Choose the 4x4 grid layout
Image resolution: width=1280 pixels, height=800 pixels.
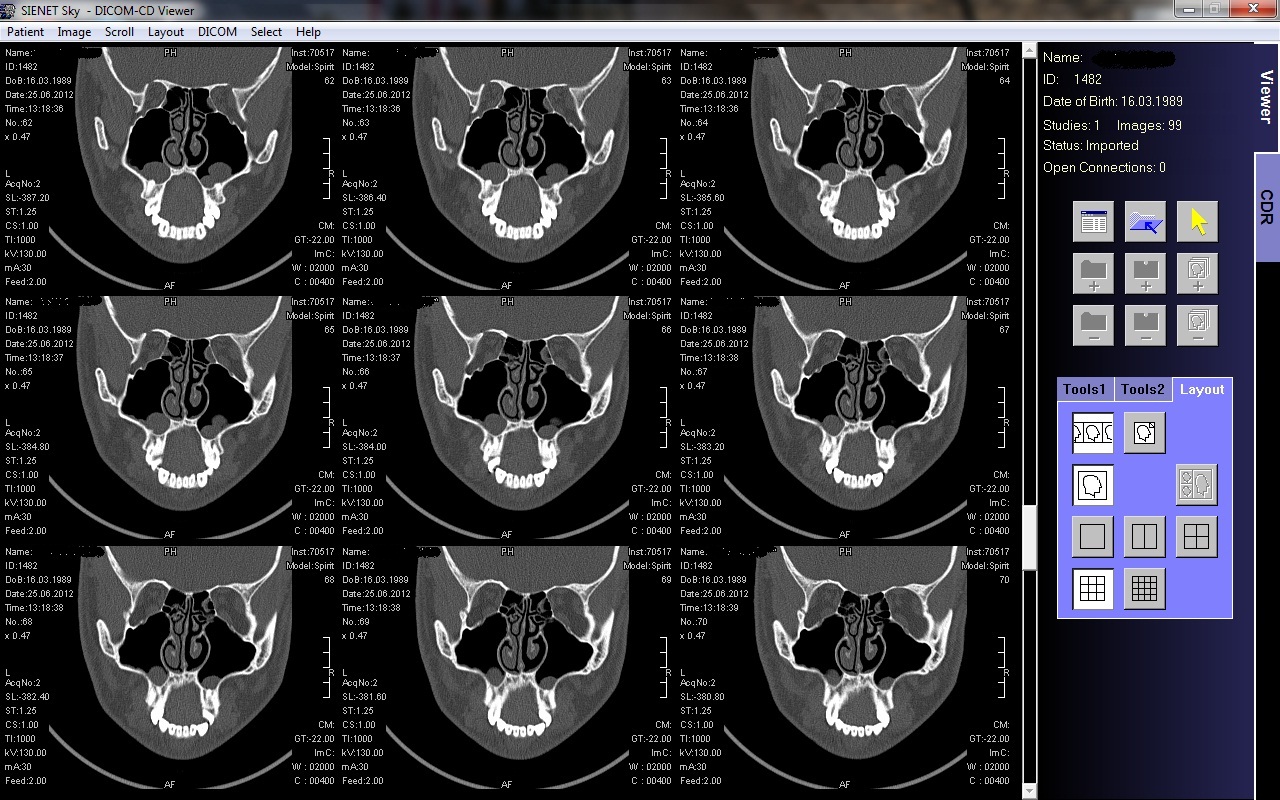[x=1145, y=589]
